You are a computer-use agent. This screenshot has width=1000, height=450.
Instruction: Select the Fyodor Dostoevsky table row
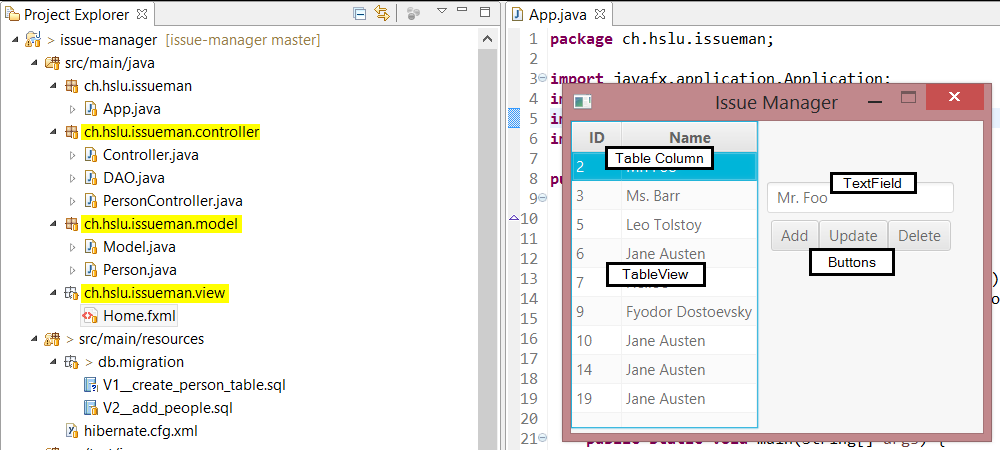(665, 312)
